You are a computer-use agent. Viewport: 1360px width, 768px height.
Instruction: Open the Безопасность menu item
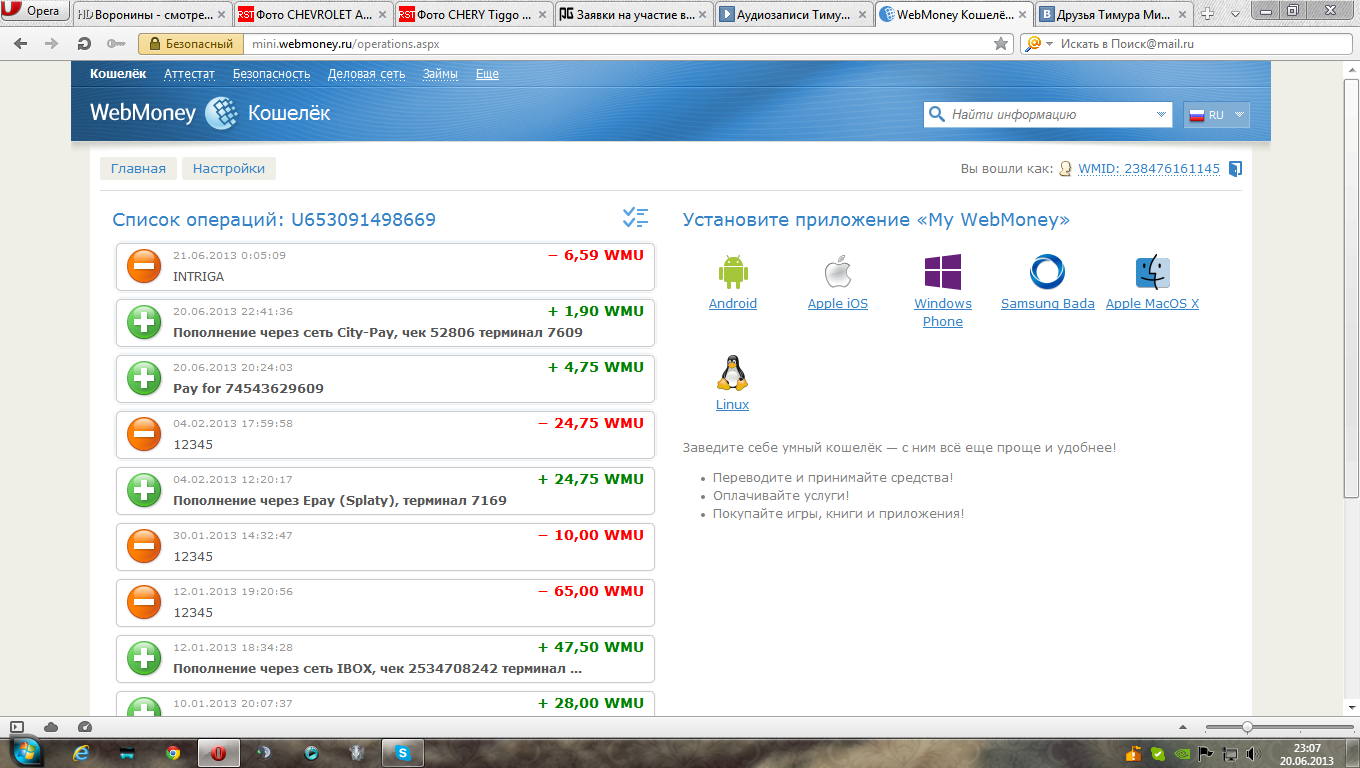coord(272,74)
